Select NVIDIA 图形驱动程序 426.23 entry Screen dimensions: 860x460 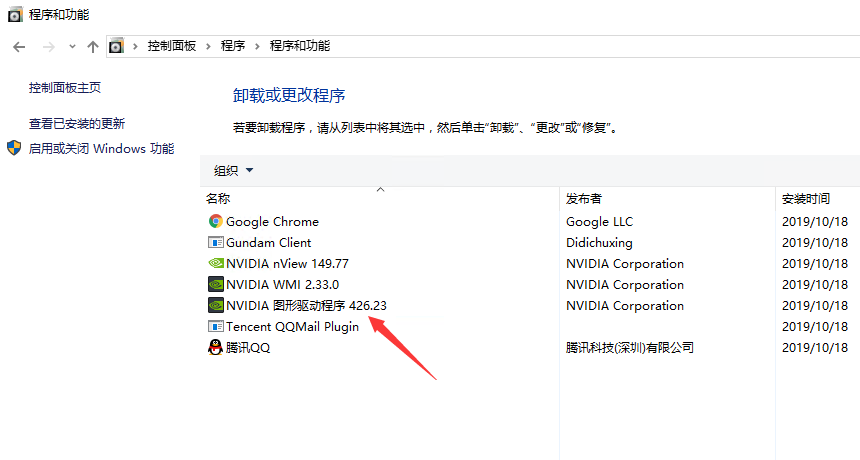coord(306,305)
